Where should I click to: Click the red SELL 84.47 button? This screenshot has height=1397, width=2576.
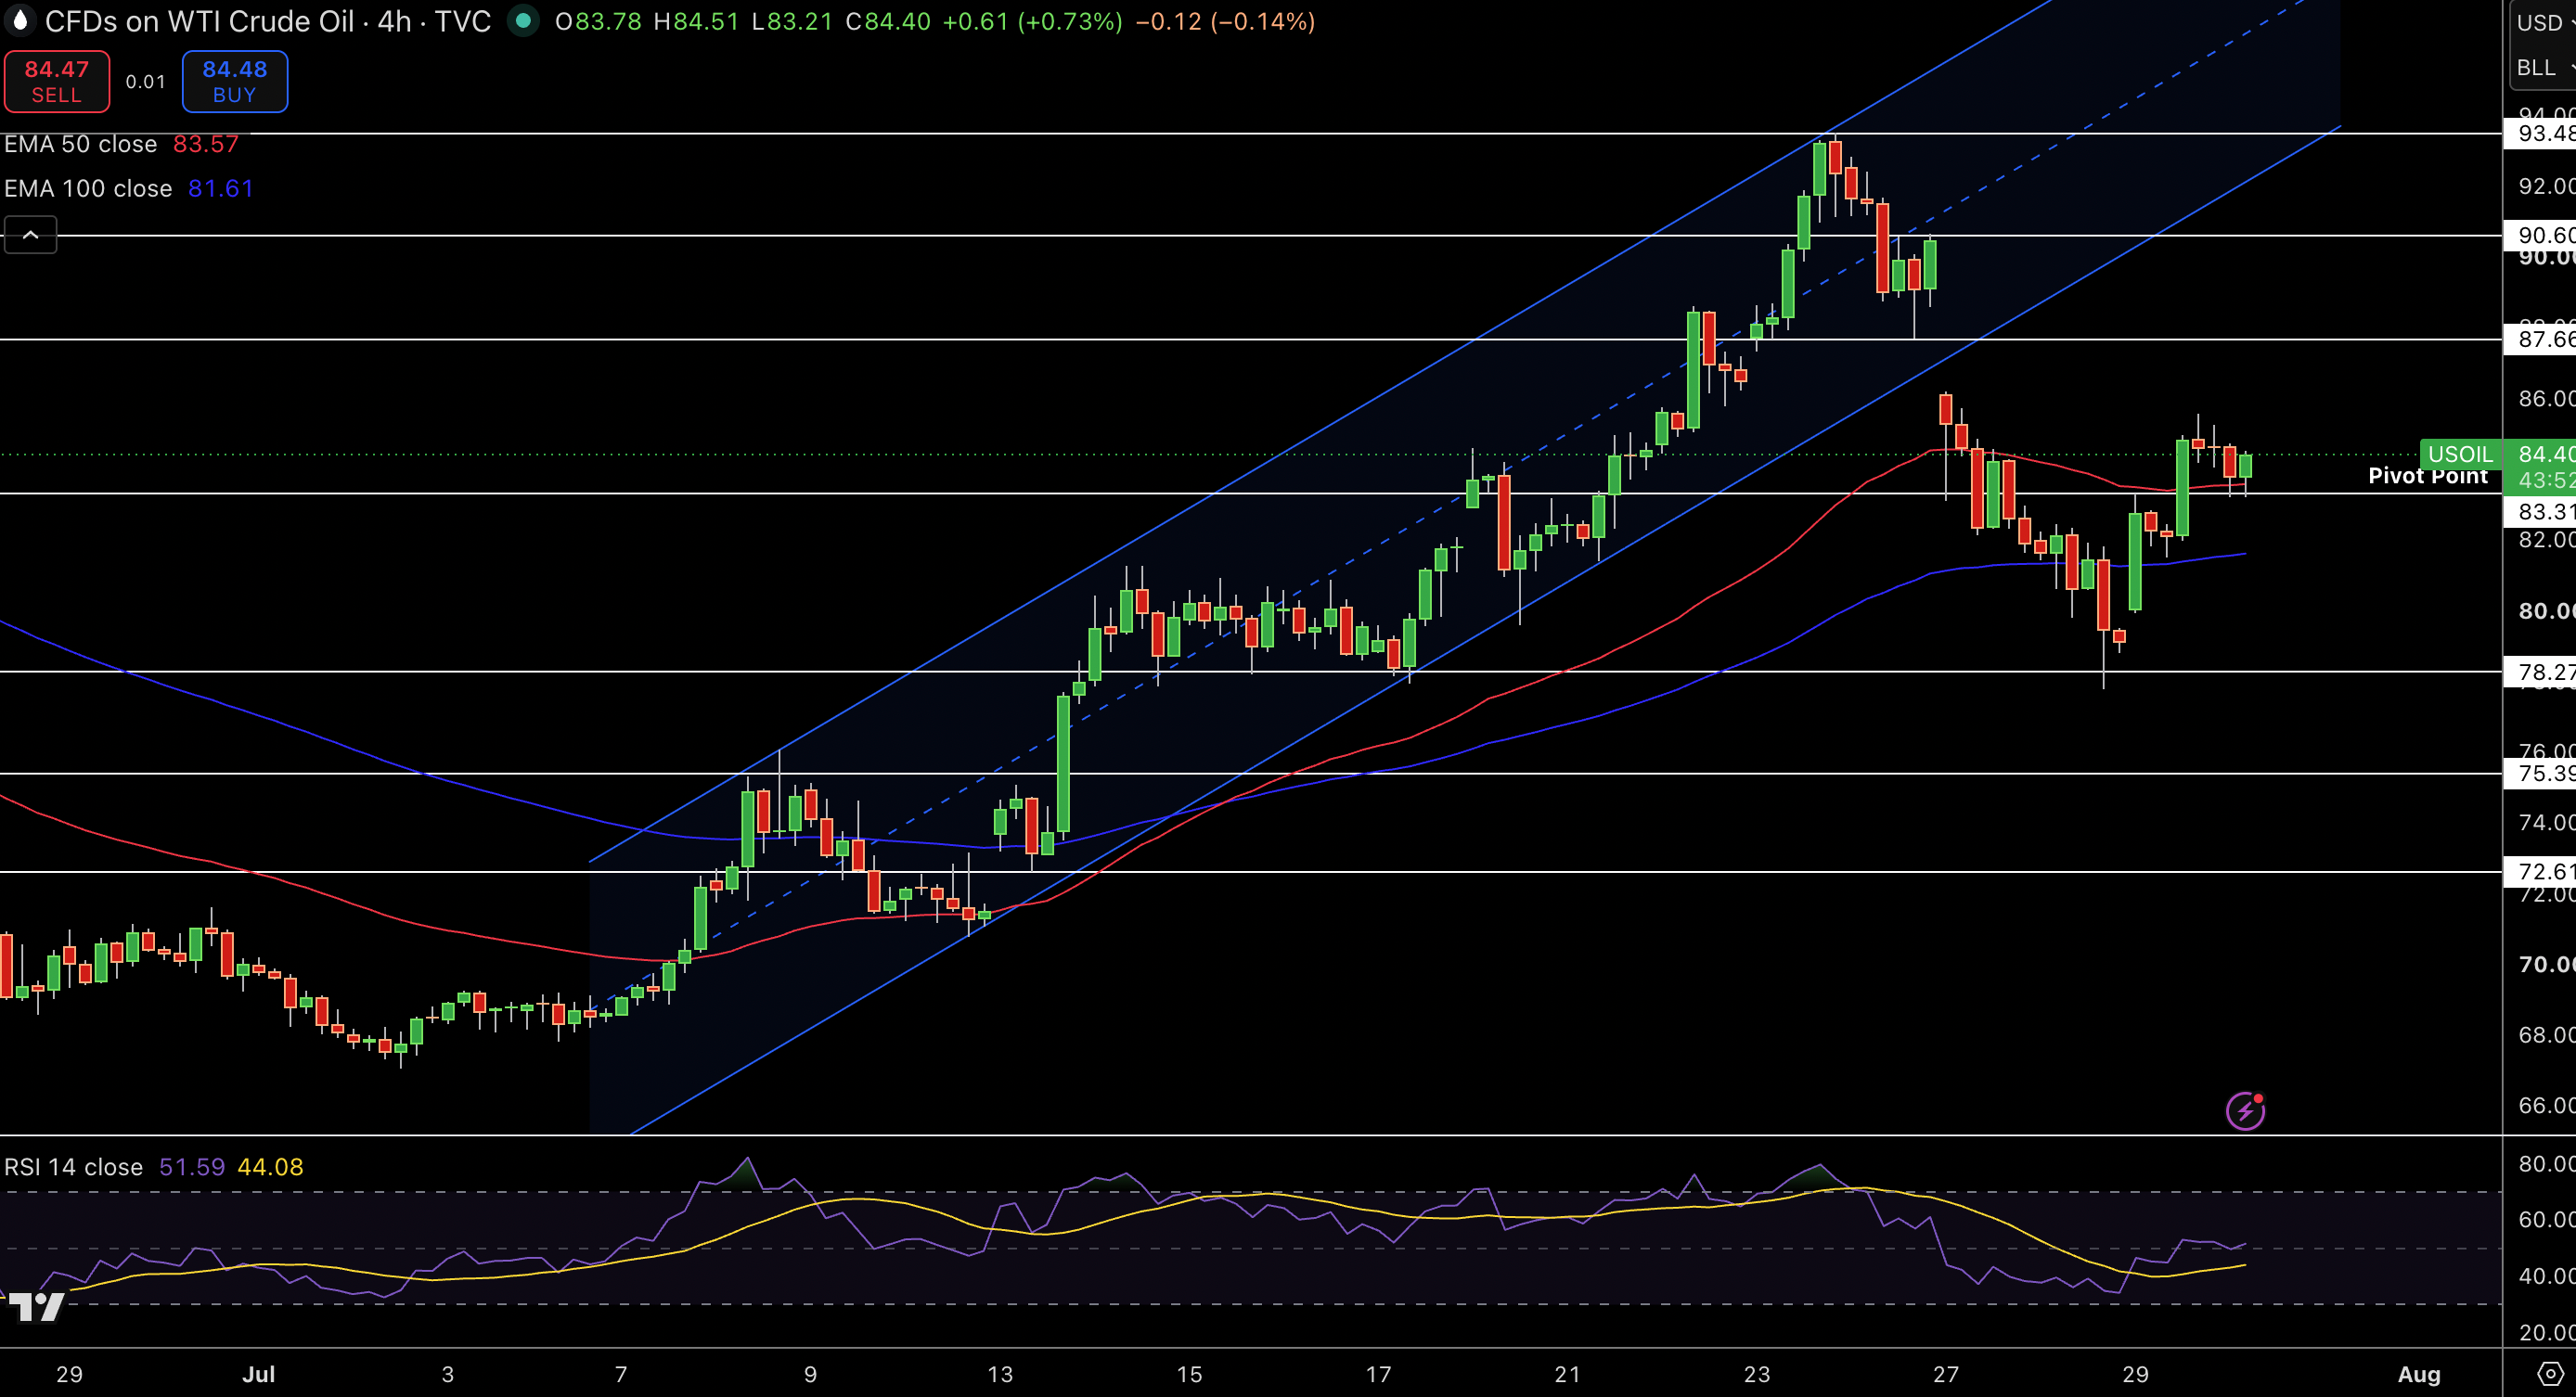tap(56, 81)
